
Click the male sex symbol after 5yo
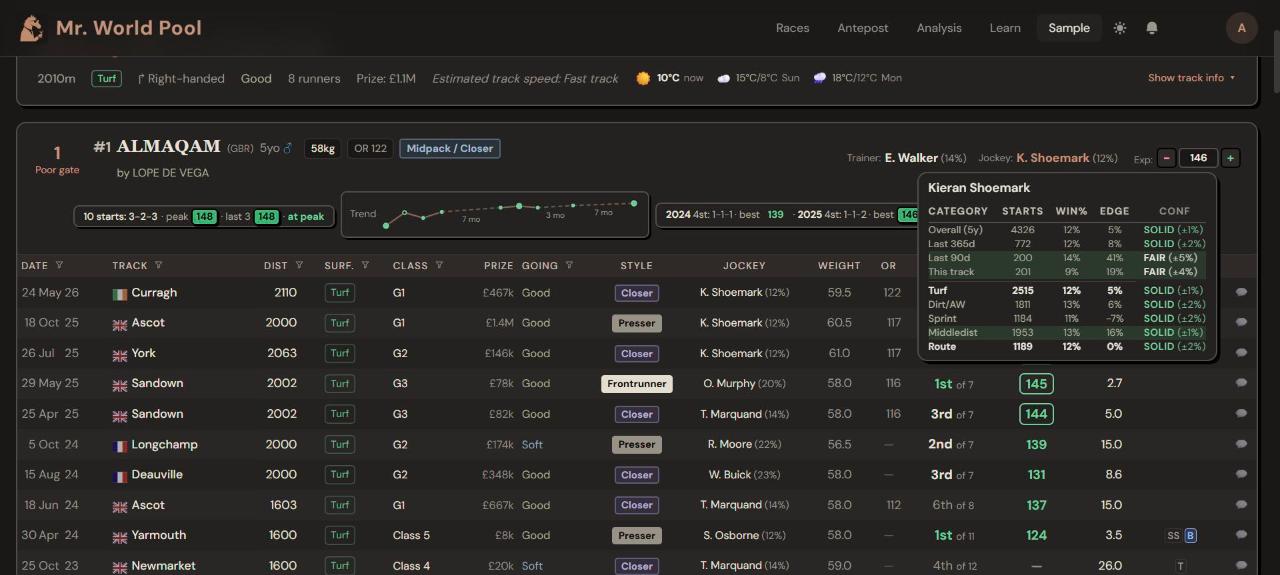pyautogui.click(x=288, y=148)
